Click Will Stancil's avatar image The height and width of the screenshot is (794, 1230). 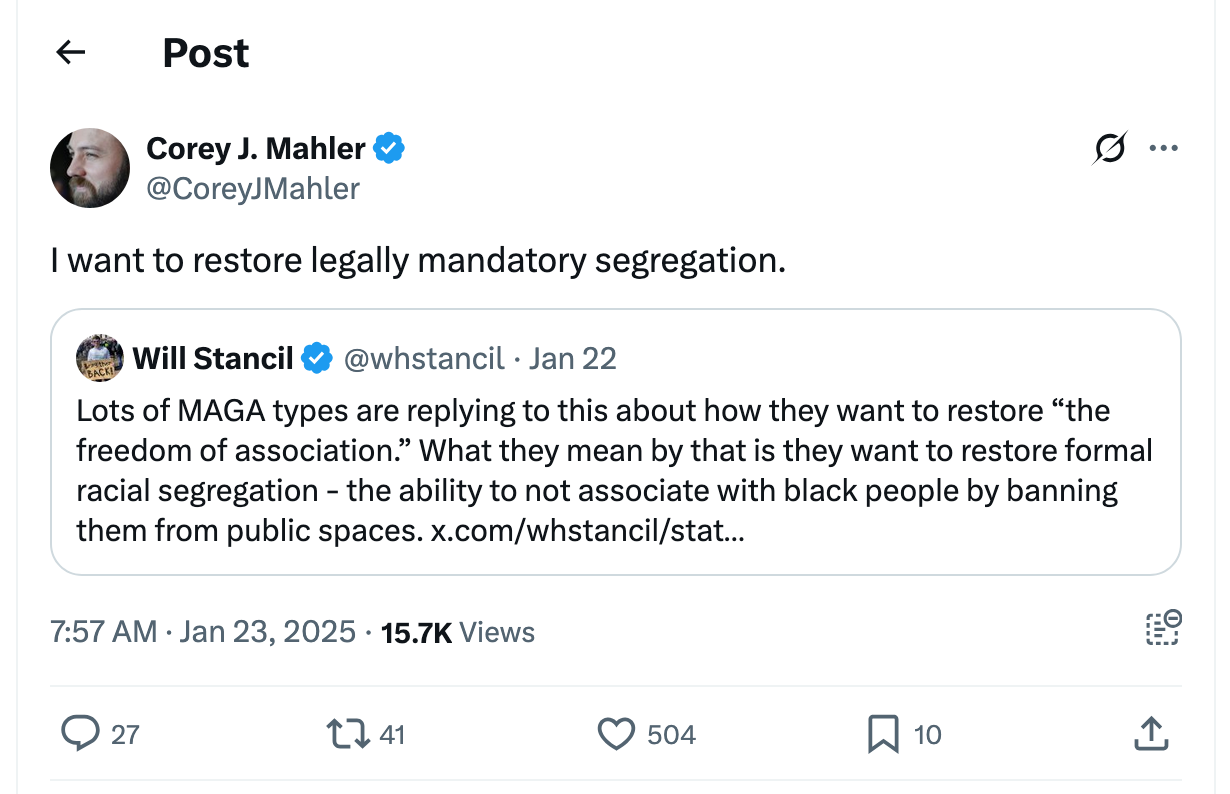(99, 358)
